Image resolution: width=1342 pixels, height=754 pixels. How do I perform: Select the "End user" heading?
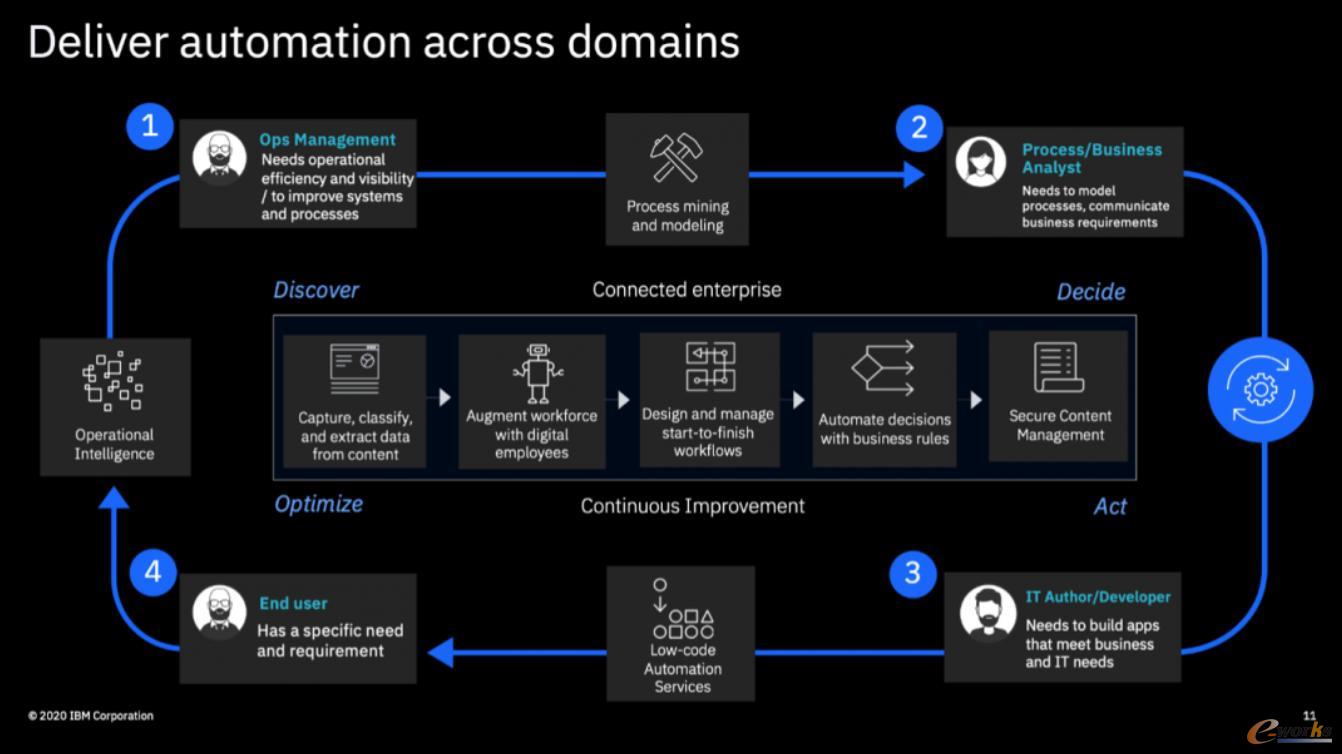pyautogui.click(x=293, y=603)
